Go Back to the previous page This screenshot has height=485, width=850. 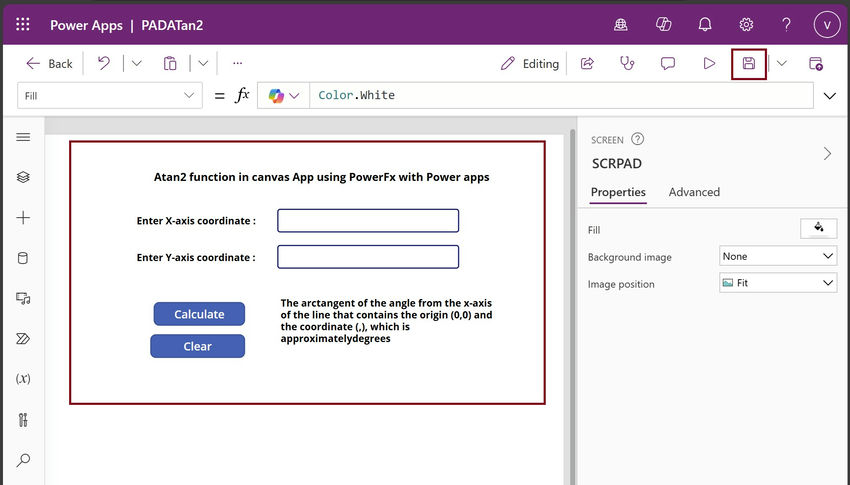click(49, 63)
